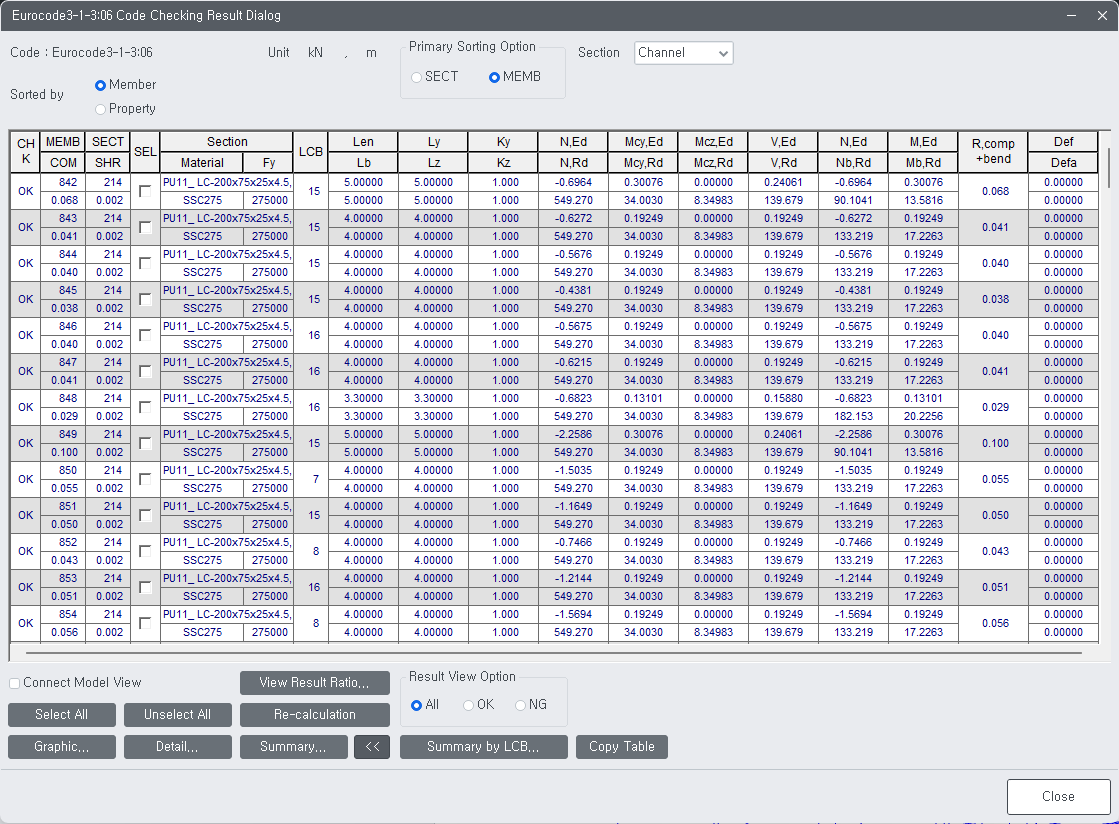Image resolution: width=1119 pixels, height=824 pixels.
Task: Close the code checking dialog
Action: tap(1057, 796)
